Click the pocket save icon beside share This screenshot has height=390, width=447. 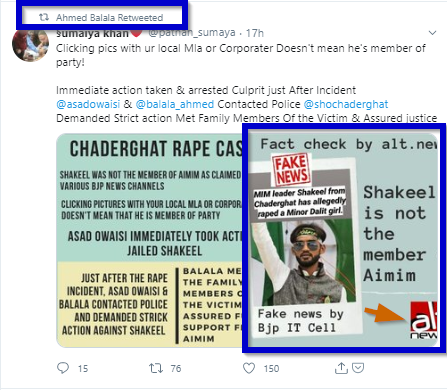(358, 368)
